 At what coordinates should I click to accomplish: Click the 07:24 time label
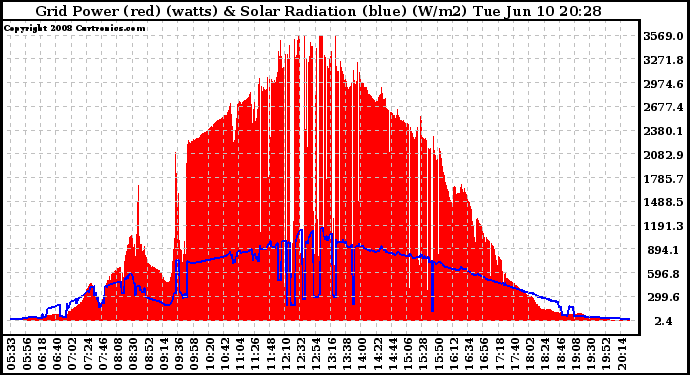pyautogui.click(x=87, y=354)
